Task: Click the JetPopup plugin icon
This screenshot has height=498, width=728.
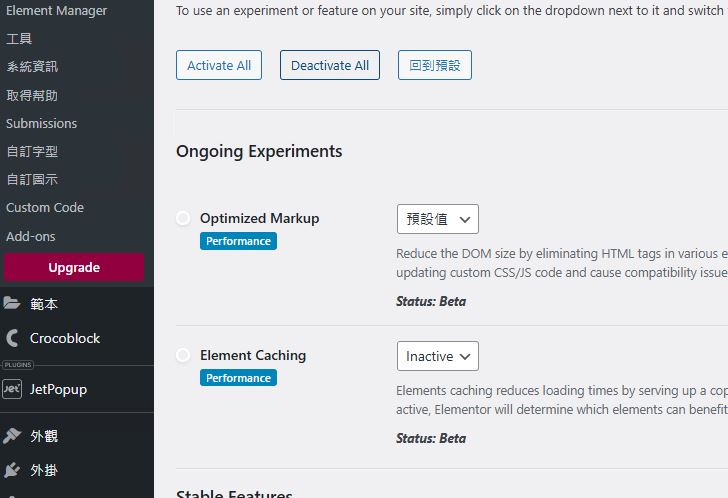Action: (x=12, y=389)
